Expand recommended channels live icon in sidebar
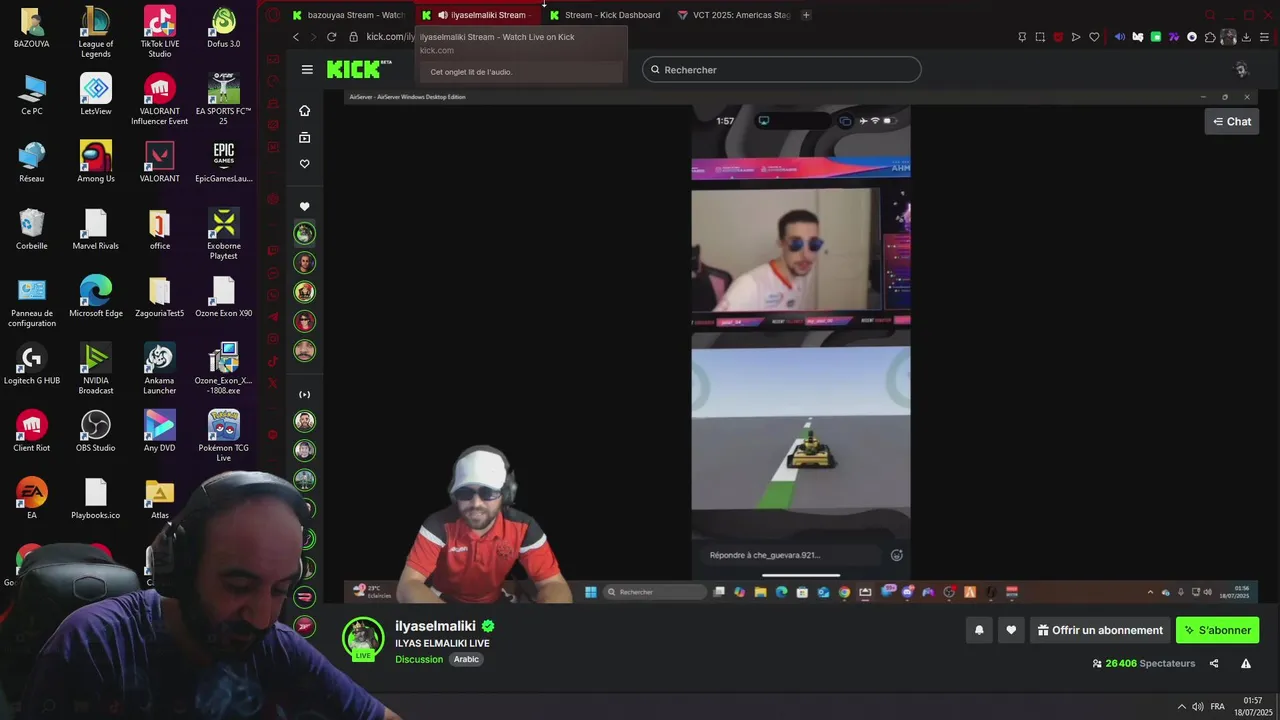 [x=305, y=394]
